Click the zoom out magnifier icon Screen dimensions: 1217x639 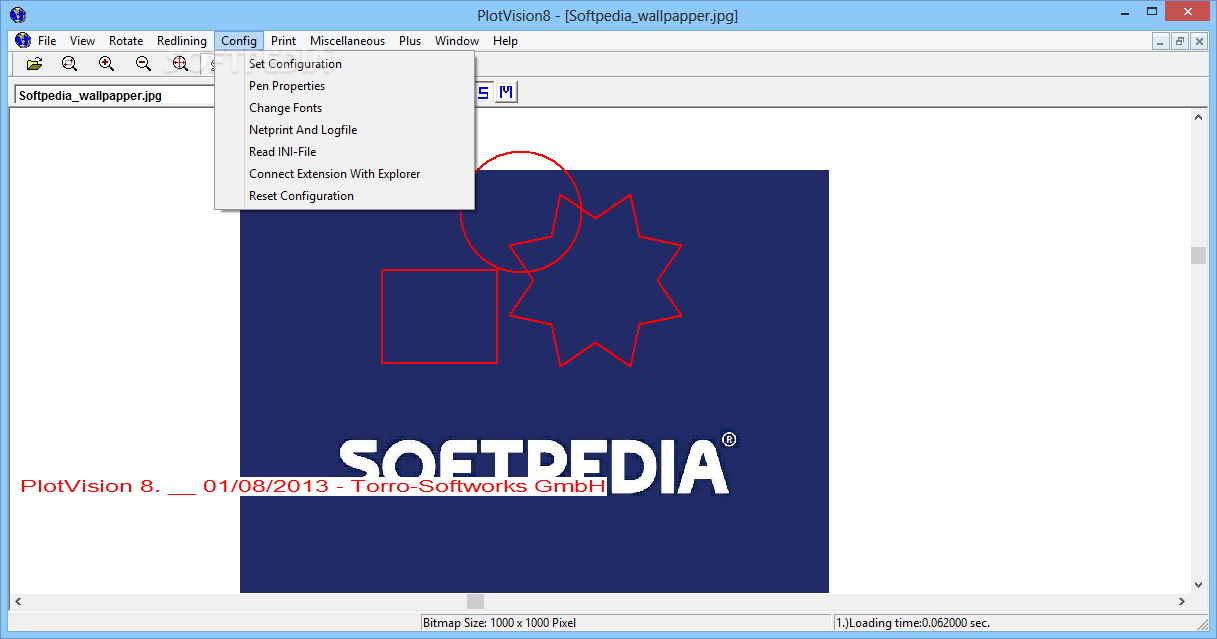144,64
